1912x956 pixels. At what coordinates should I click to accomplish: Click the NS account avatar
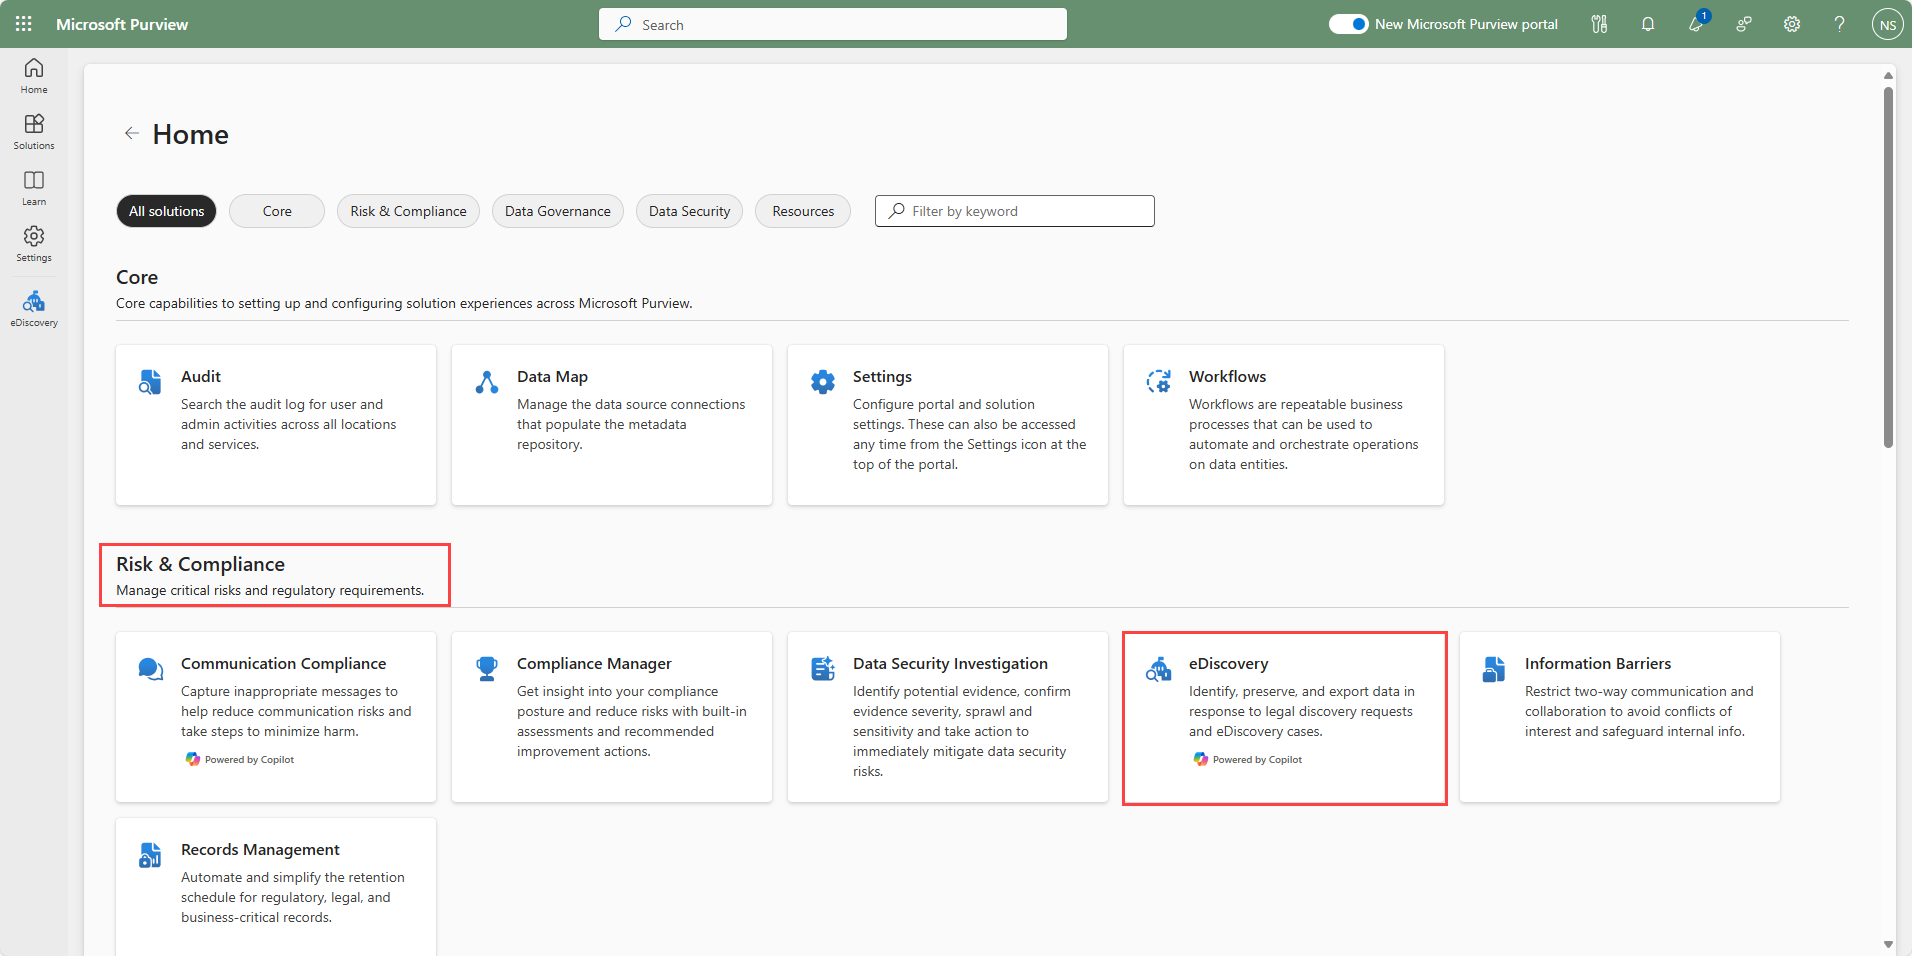click(1887, 25)
